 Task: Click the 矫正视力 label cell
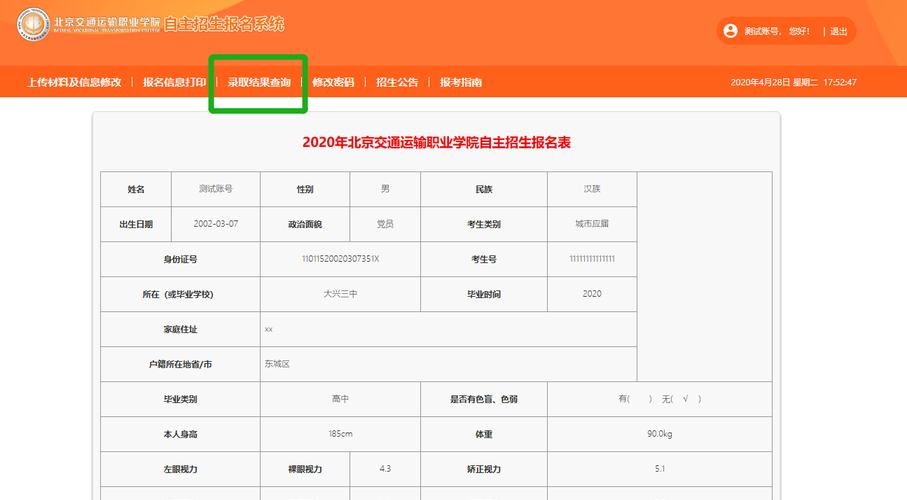tap(484, 469)
